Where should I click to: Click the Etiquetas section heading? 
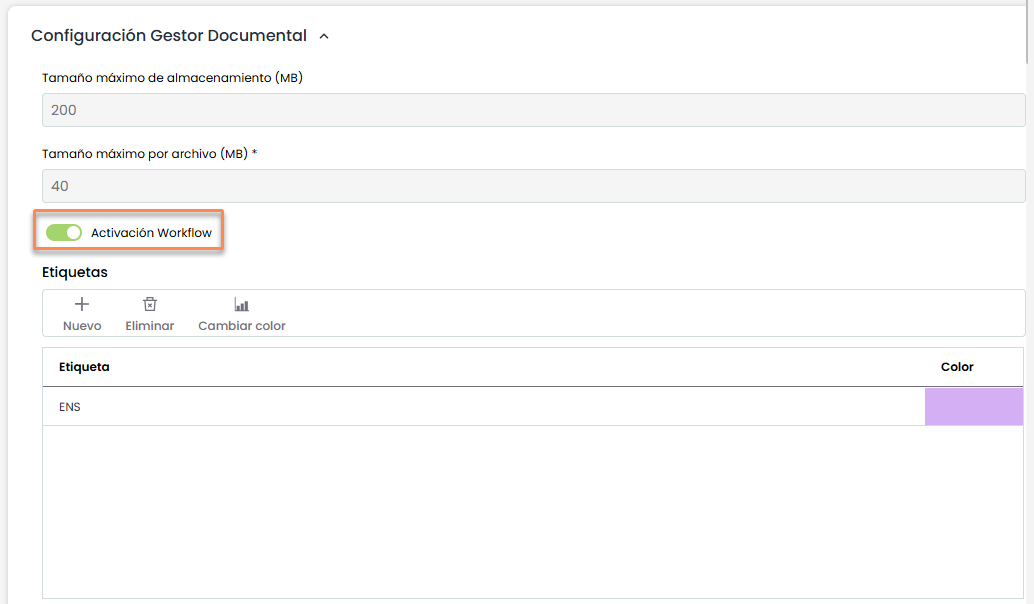[75, 272]
